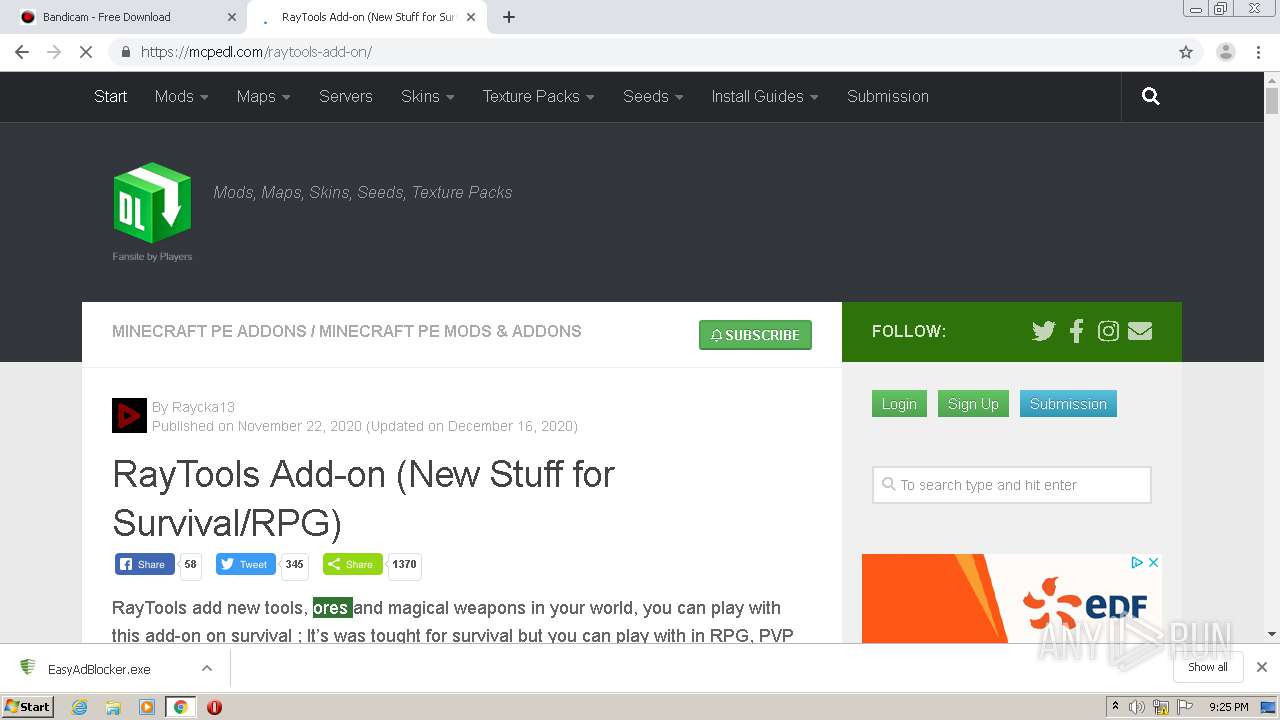Select the RayTools Add-on tab

click(368, 17)
